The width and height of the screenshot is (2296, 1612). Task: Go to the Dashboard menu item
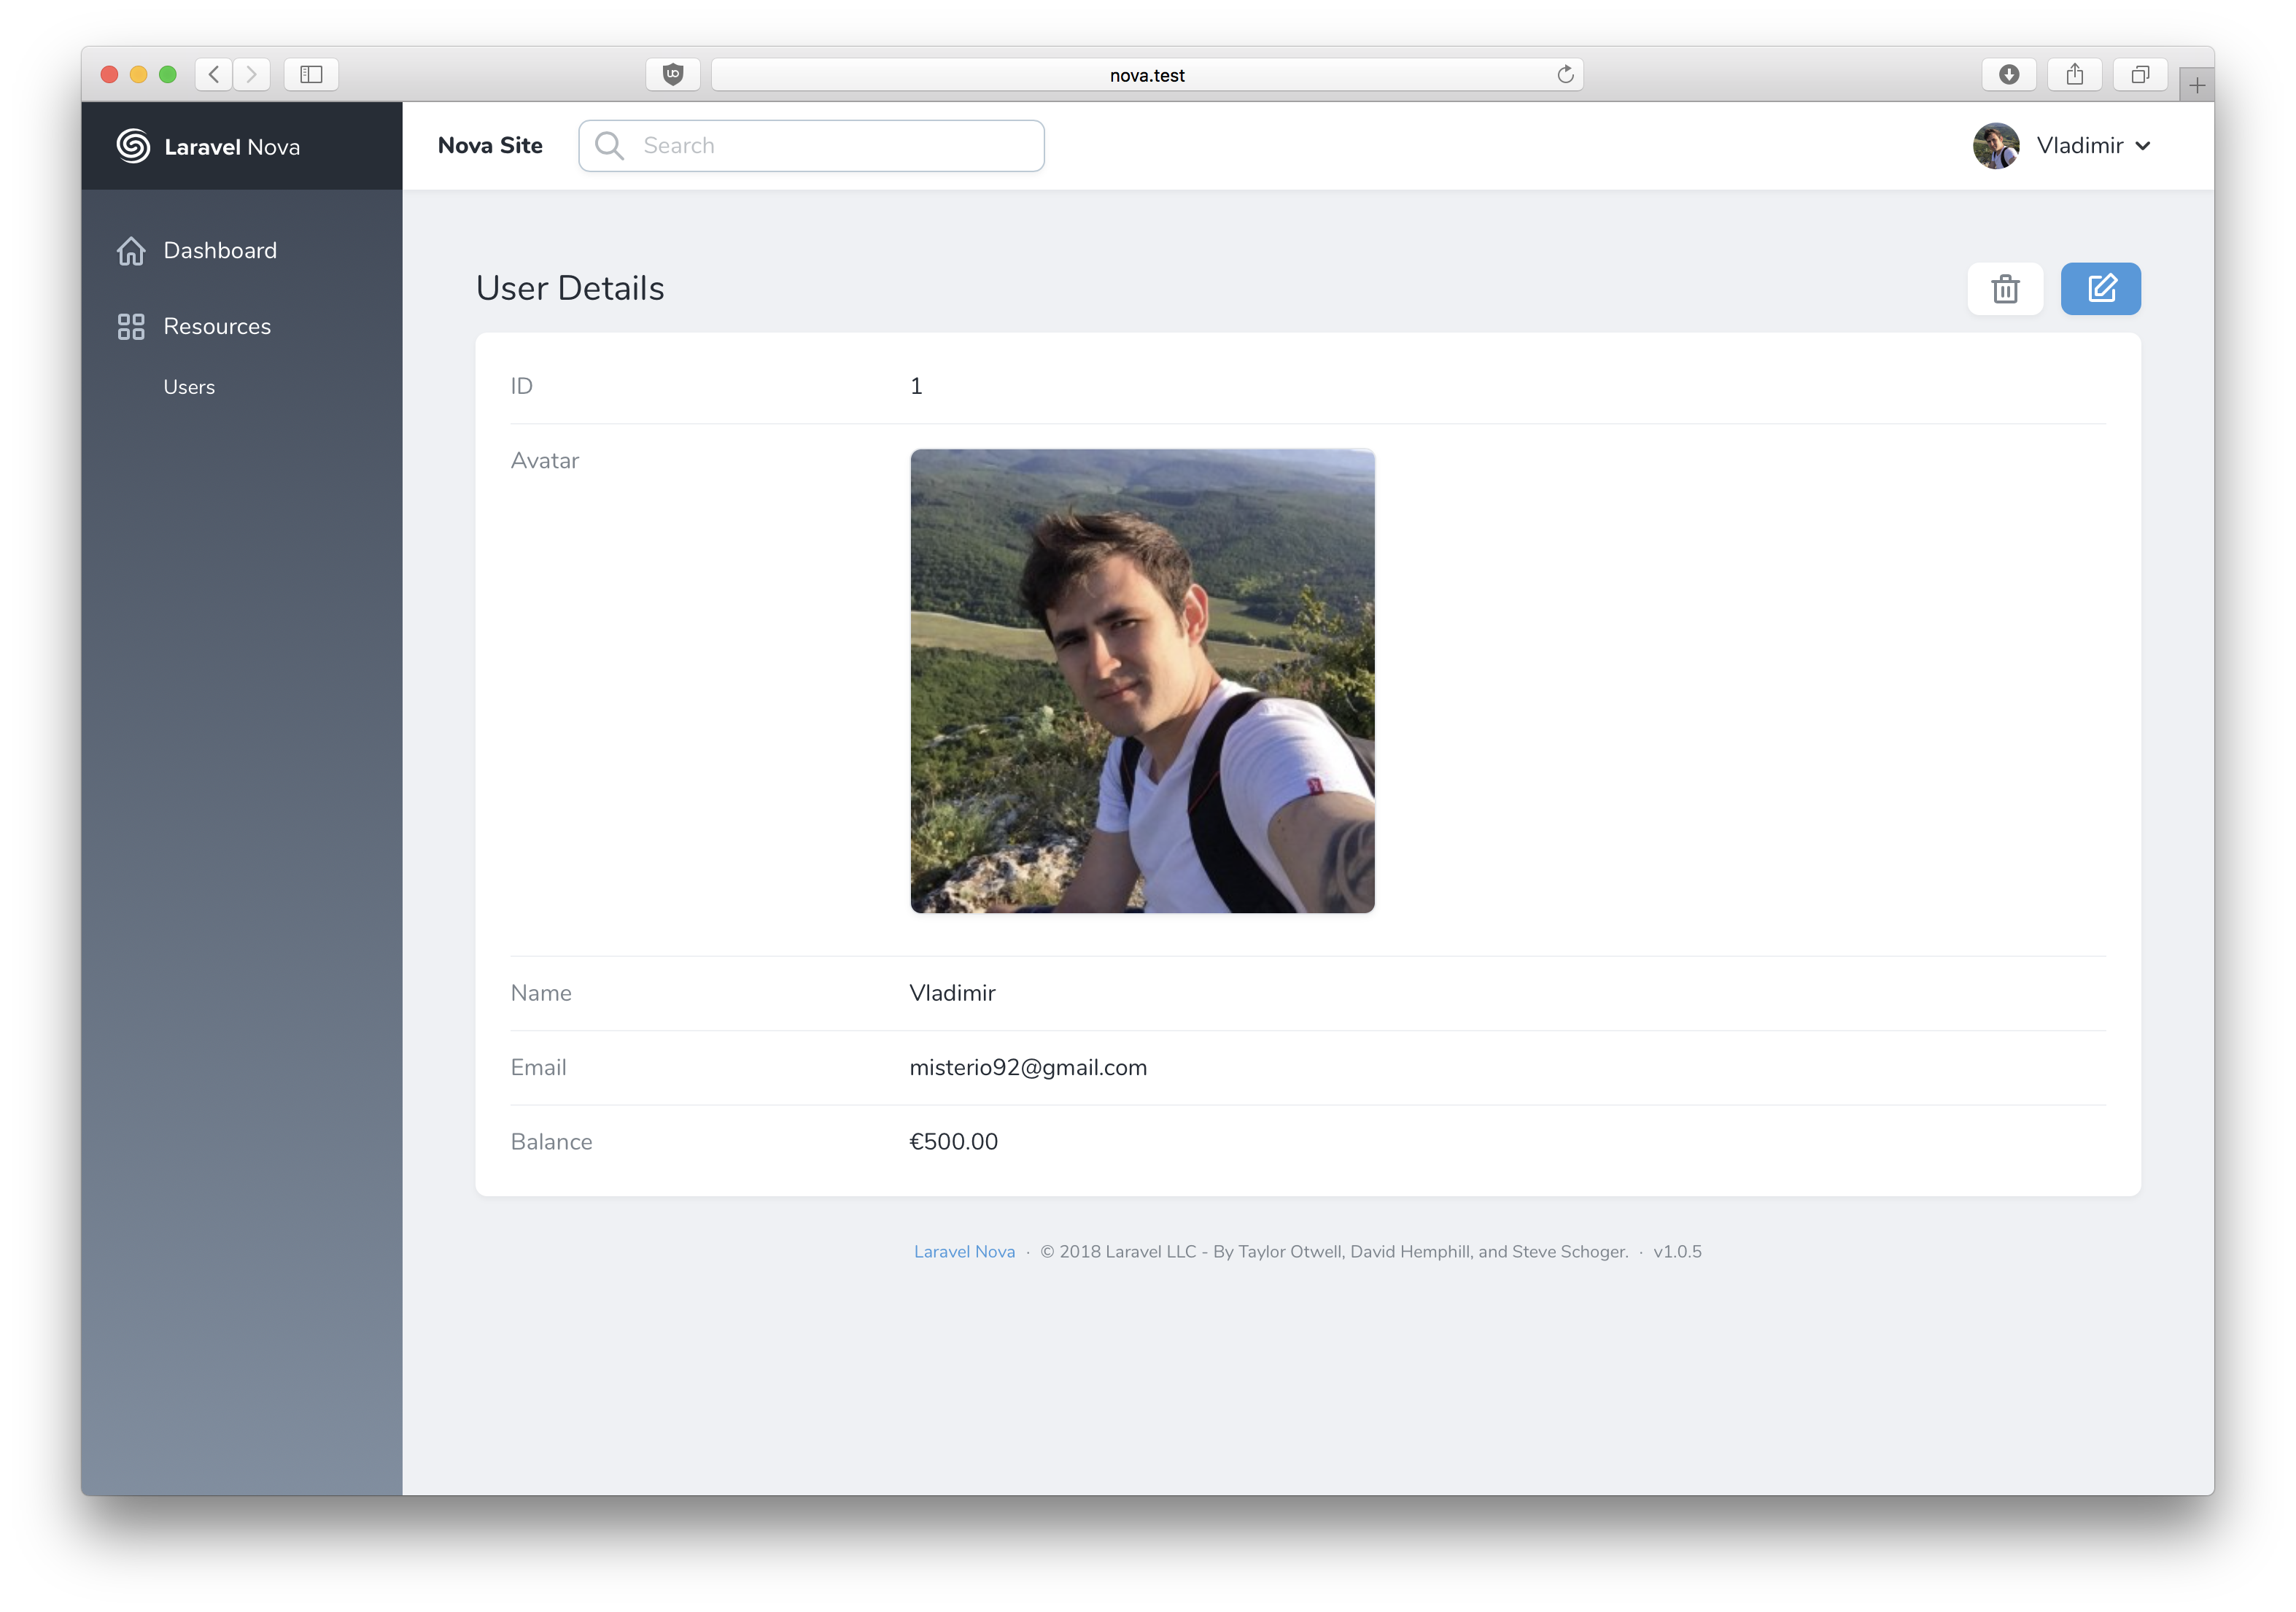(x=220, y=251)
